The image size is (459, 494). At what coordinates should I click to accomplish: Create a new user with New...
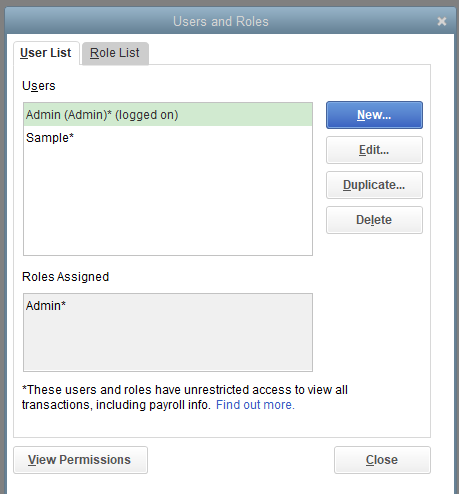pyautogui.click(x=374, y=115)
